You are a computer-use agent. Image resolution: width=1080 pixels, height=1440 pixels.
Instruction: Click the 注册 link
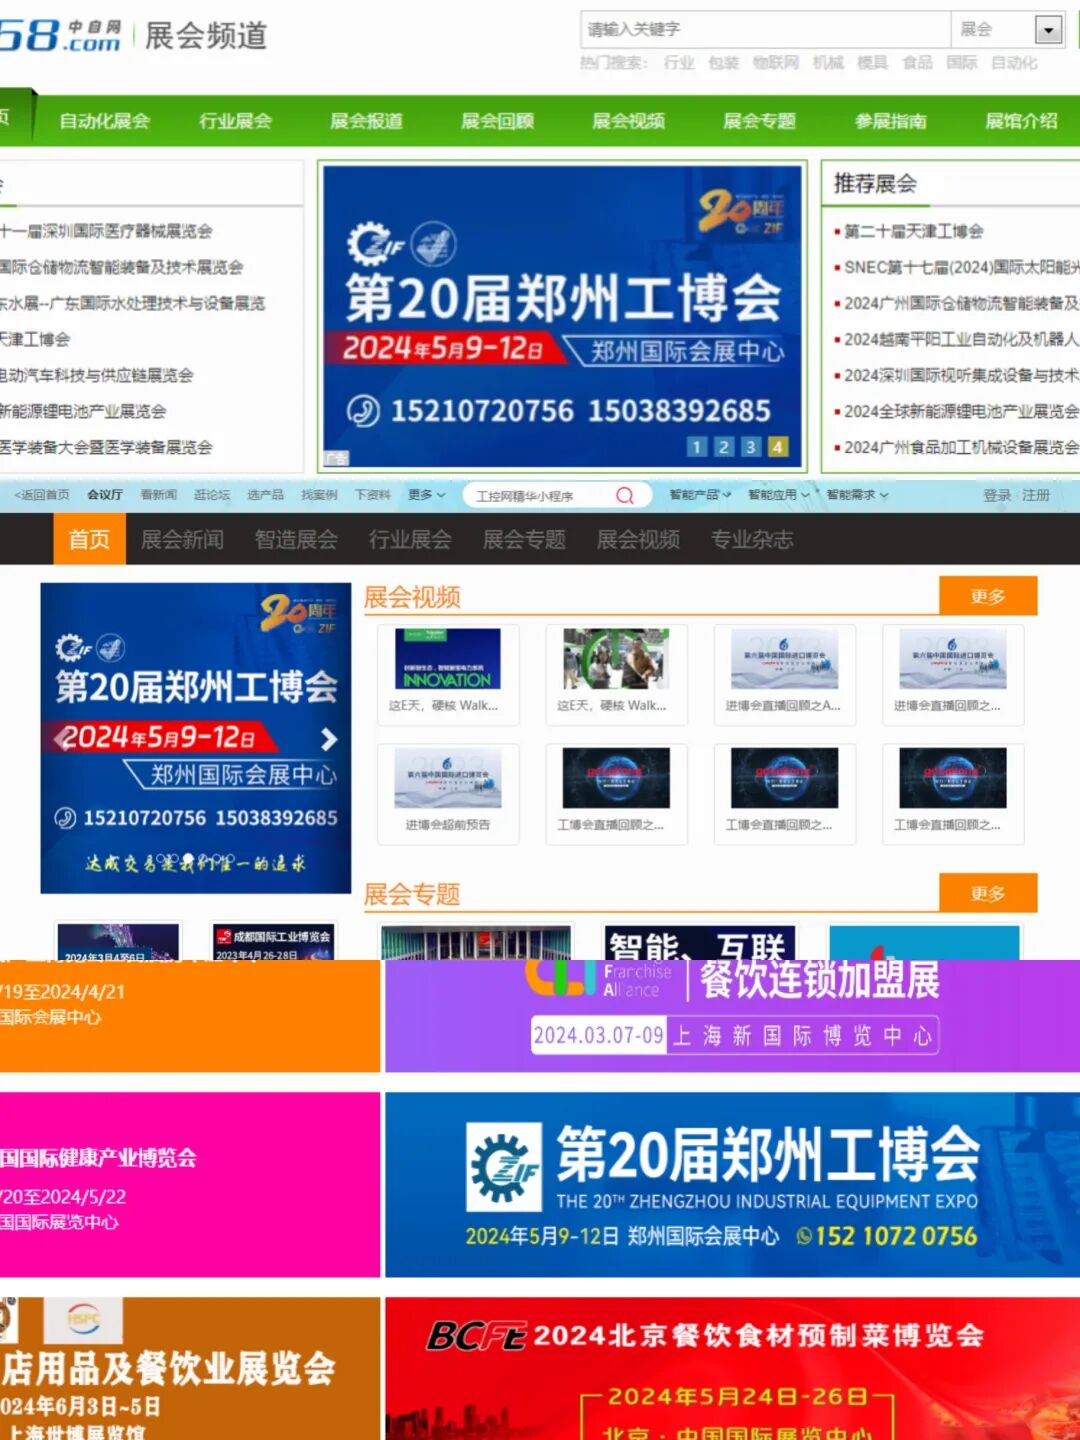(x=1036, y=495)
